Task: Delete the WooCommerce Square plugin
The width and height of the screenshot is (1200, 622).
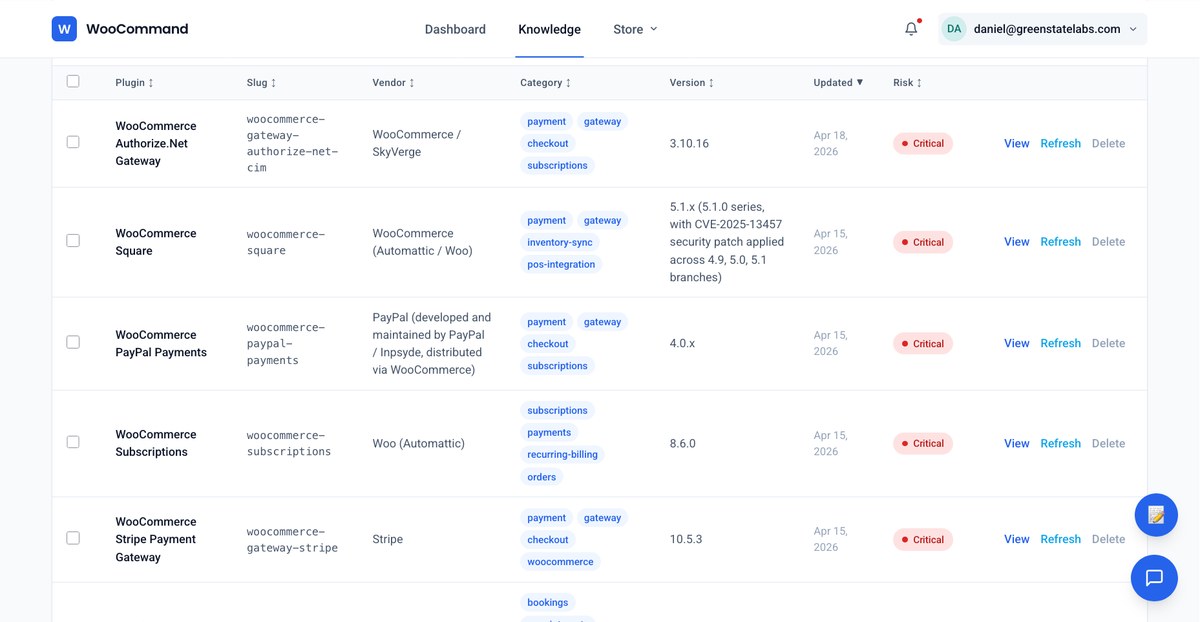Action: [1108, 242]
